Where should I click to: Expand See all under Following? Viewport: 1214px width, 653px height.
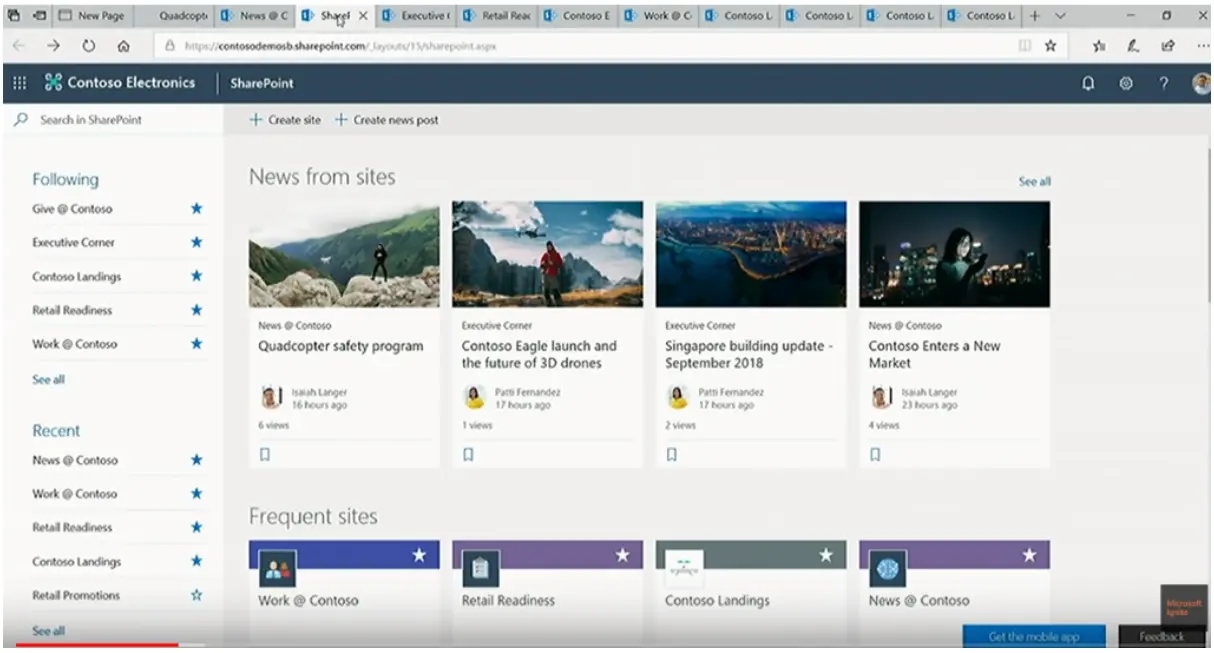click(x=48, y=380)
